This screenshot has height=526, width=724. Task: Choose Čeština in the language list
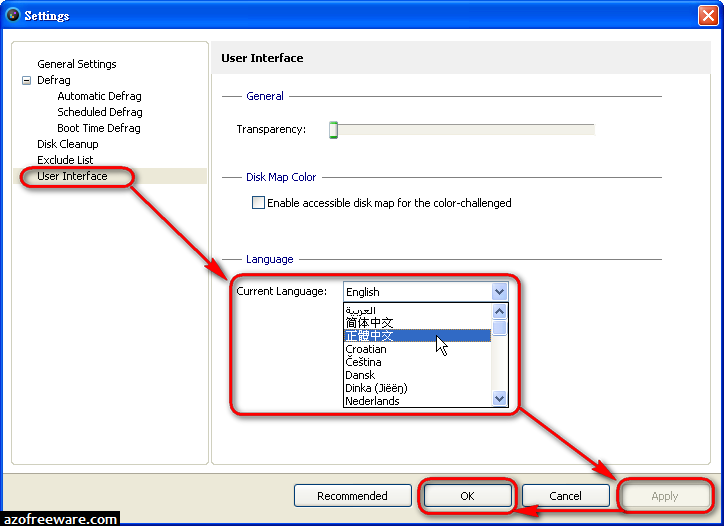click(x=417, y=362)
